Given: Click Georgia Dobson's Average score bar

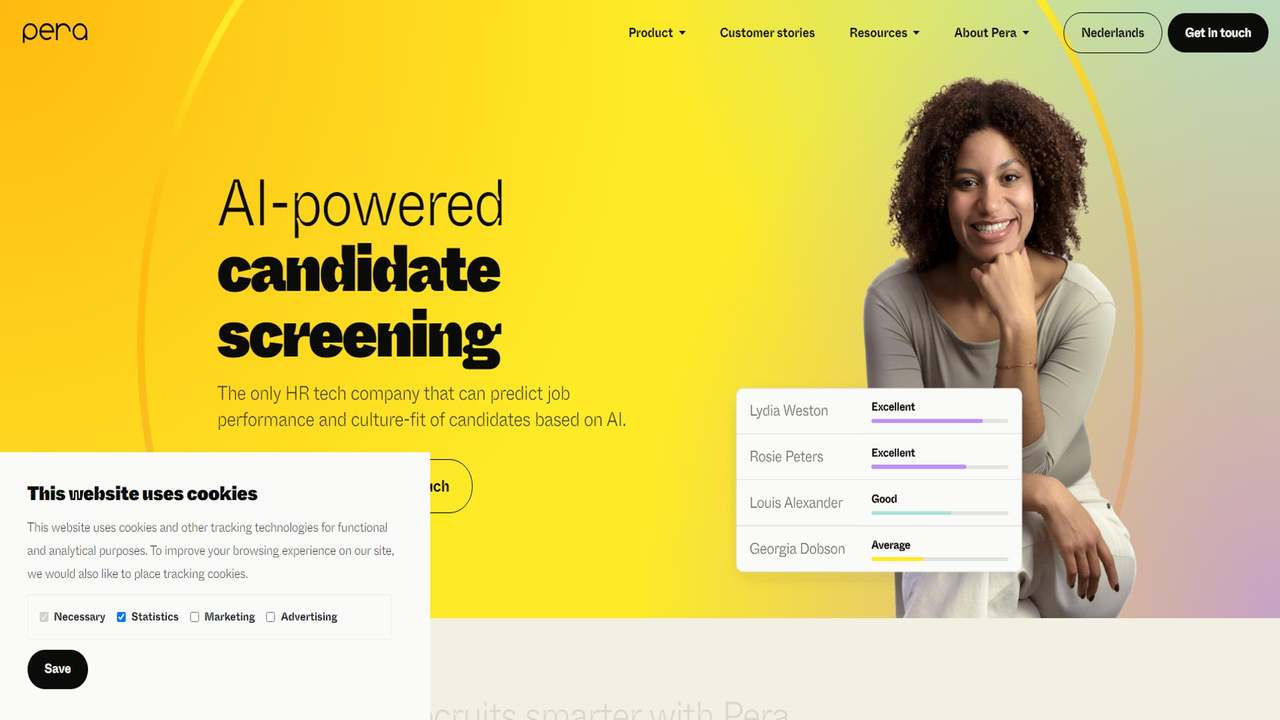Looking at the screenshot, I should (939, 559).
